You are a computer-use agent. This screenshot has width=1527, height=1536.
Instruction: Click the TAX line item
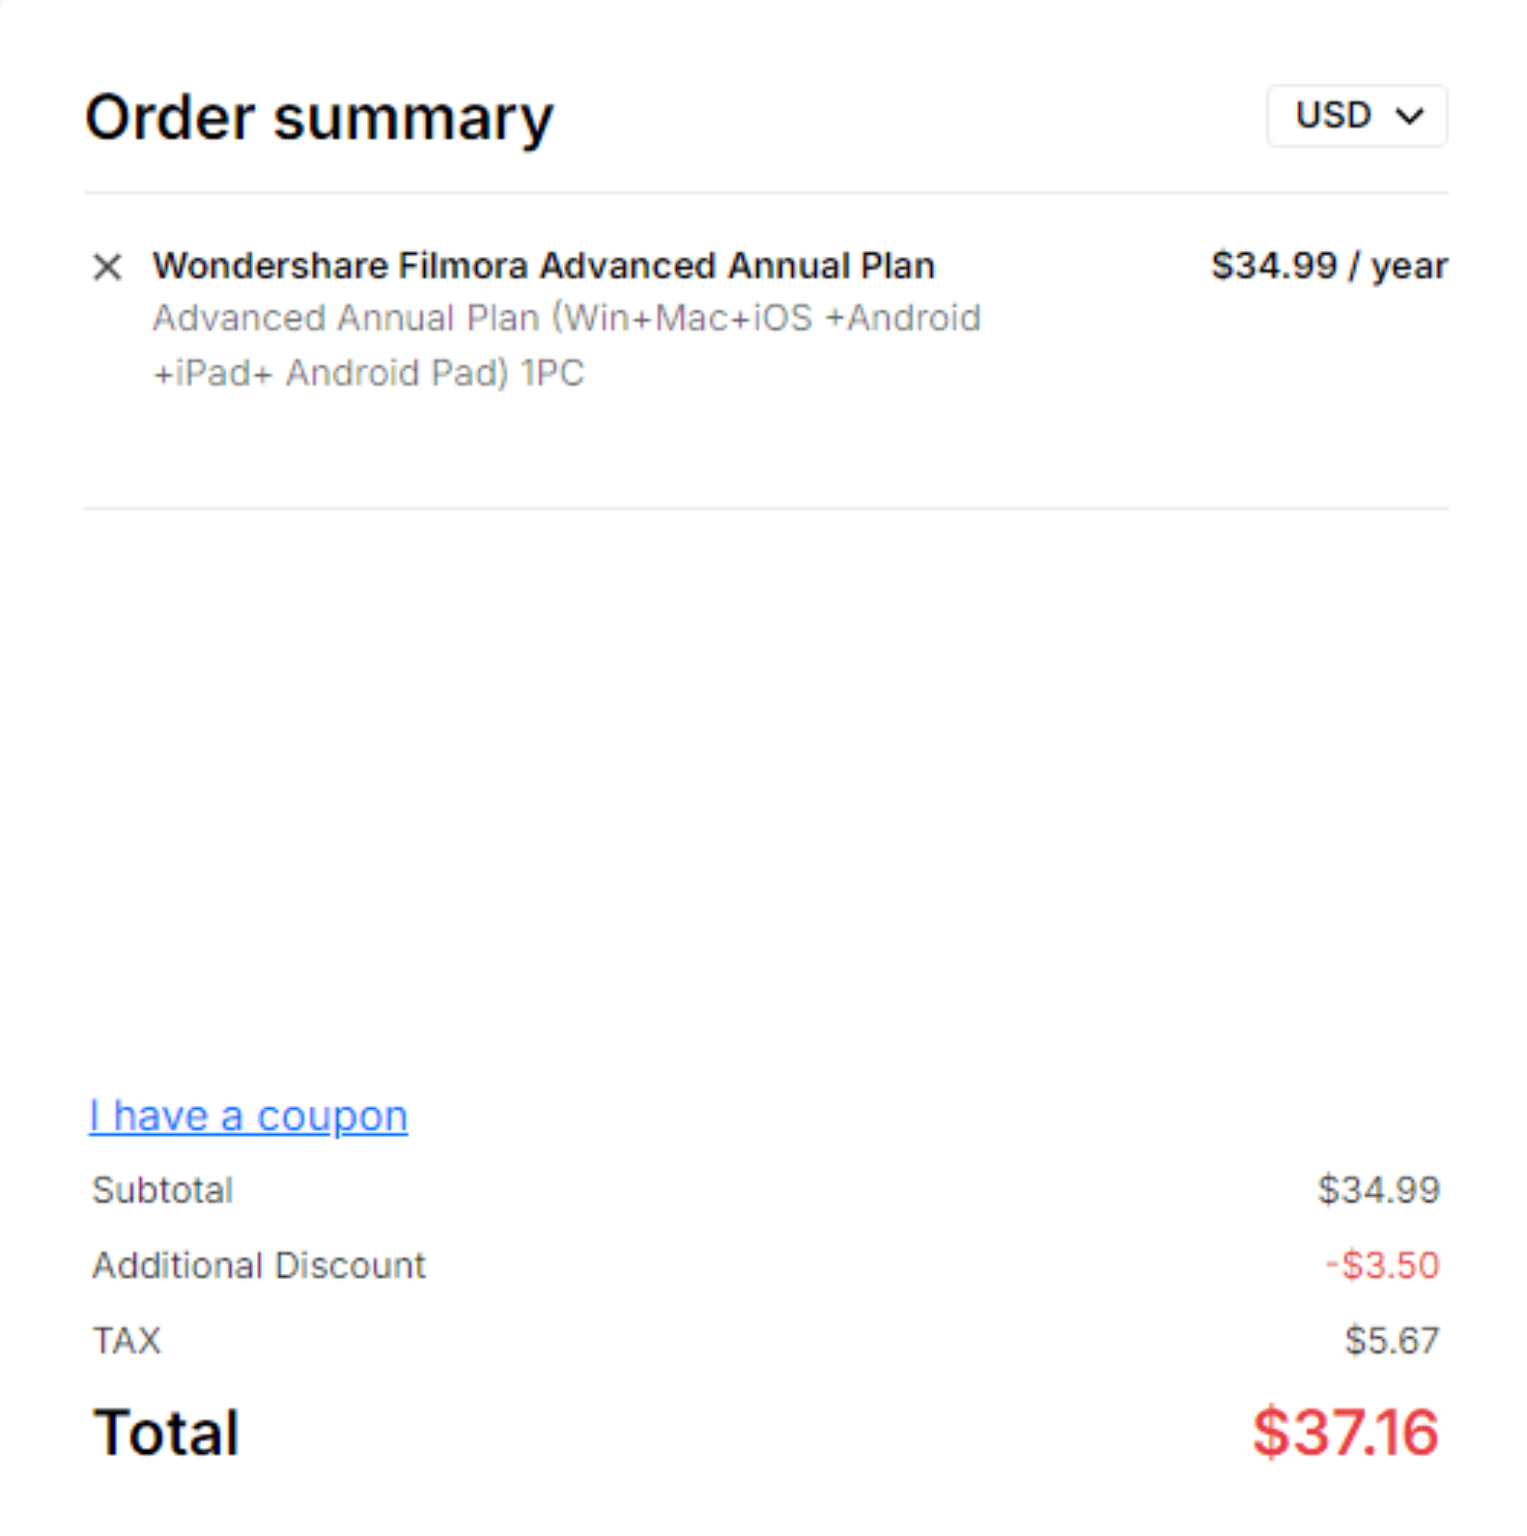click(126, 1340)
